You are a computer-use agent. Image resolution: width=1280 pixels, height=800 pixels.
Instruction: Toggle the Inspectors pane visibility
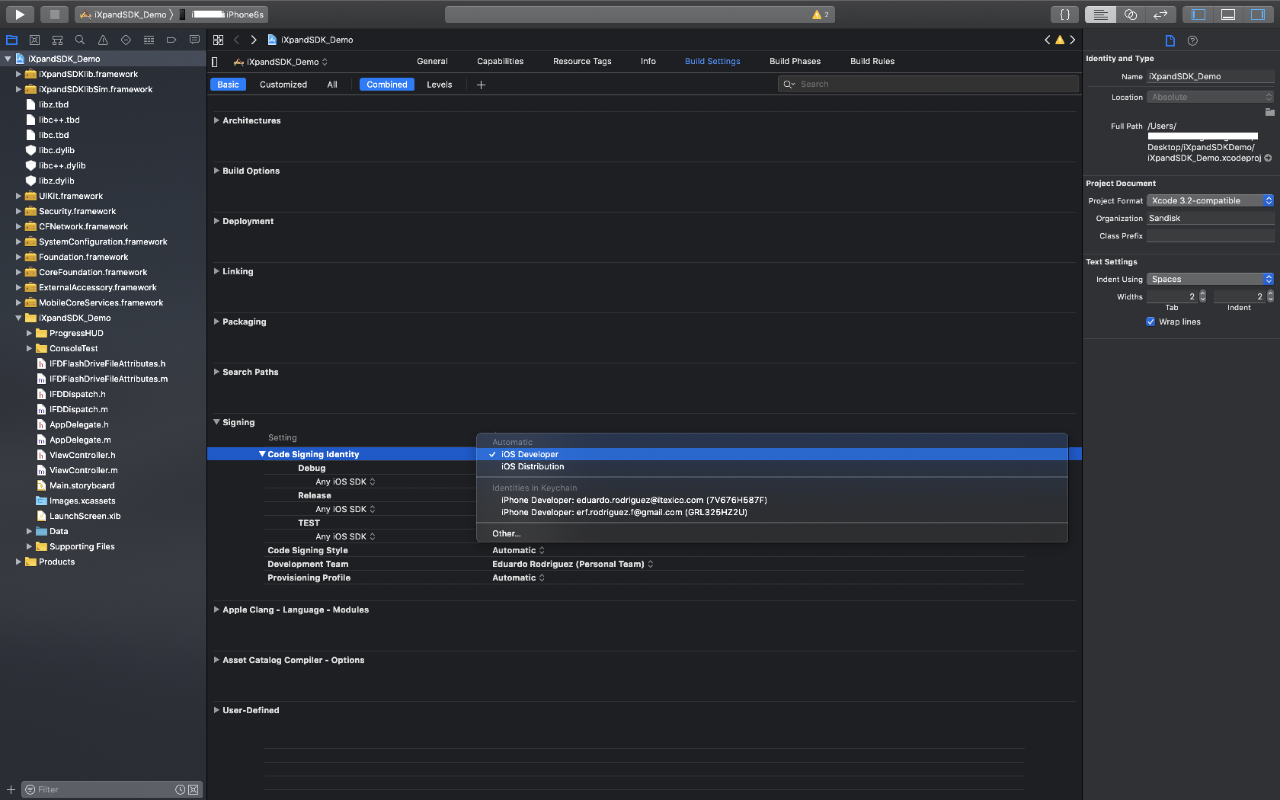(1258, 14)
